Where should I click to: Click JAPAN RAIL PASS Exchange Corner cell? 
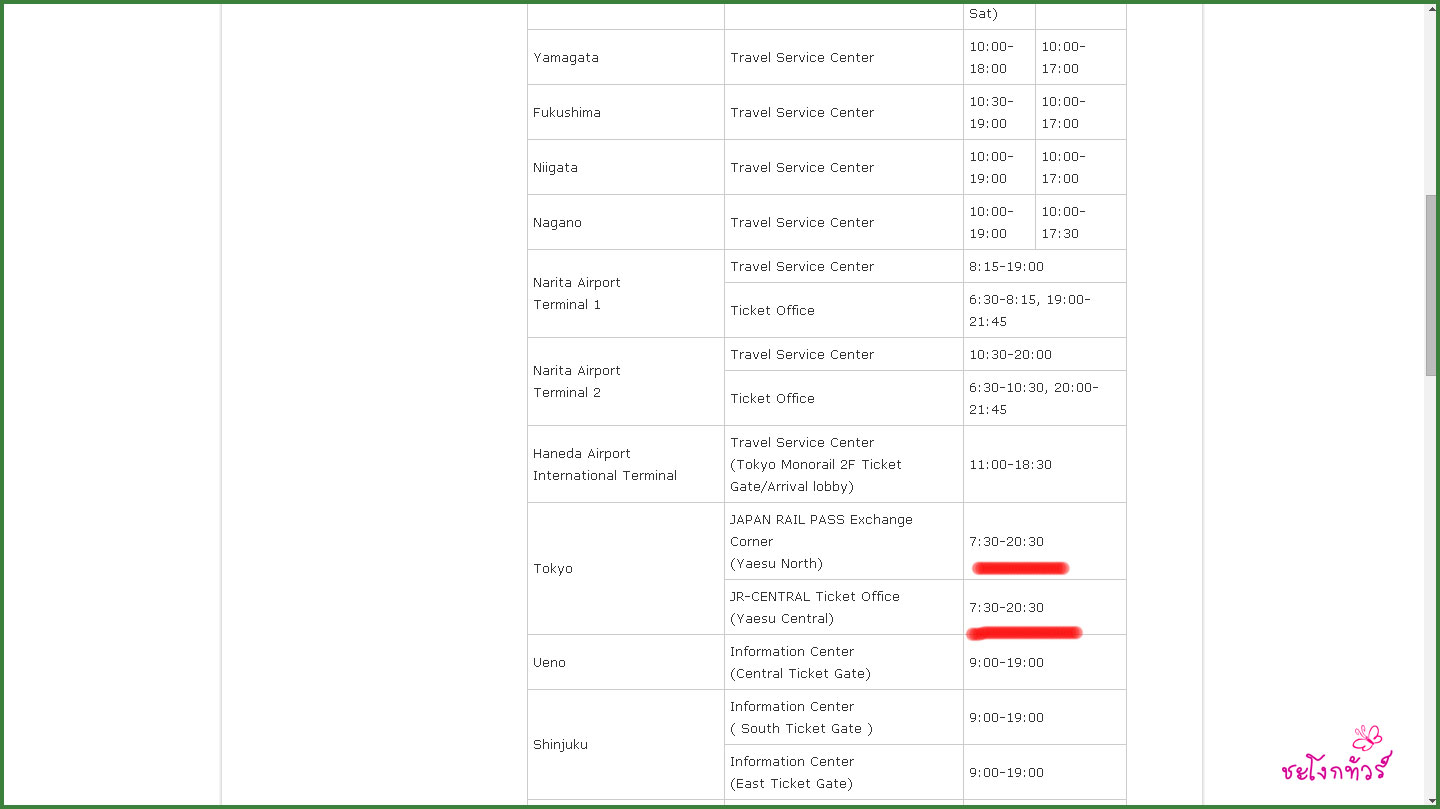tap(844, 541)
